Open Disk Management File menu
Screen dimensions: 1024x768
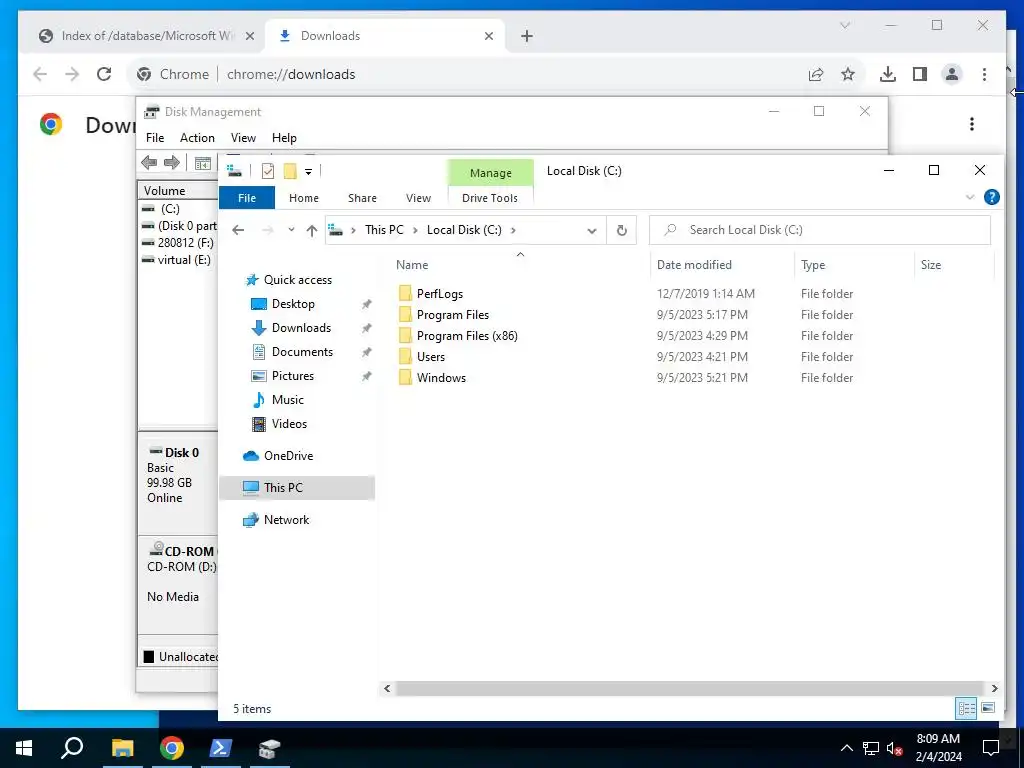(155, 138)
